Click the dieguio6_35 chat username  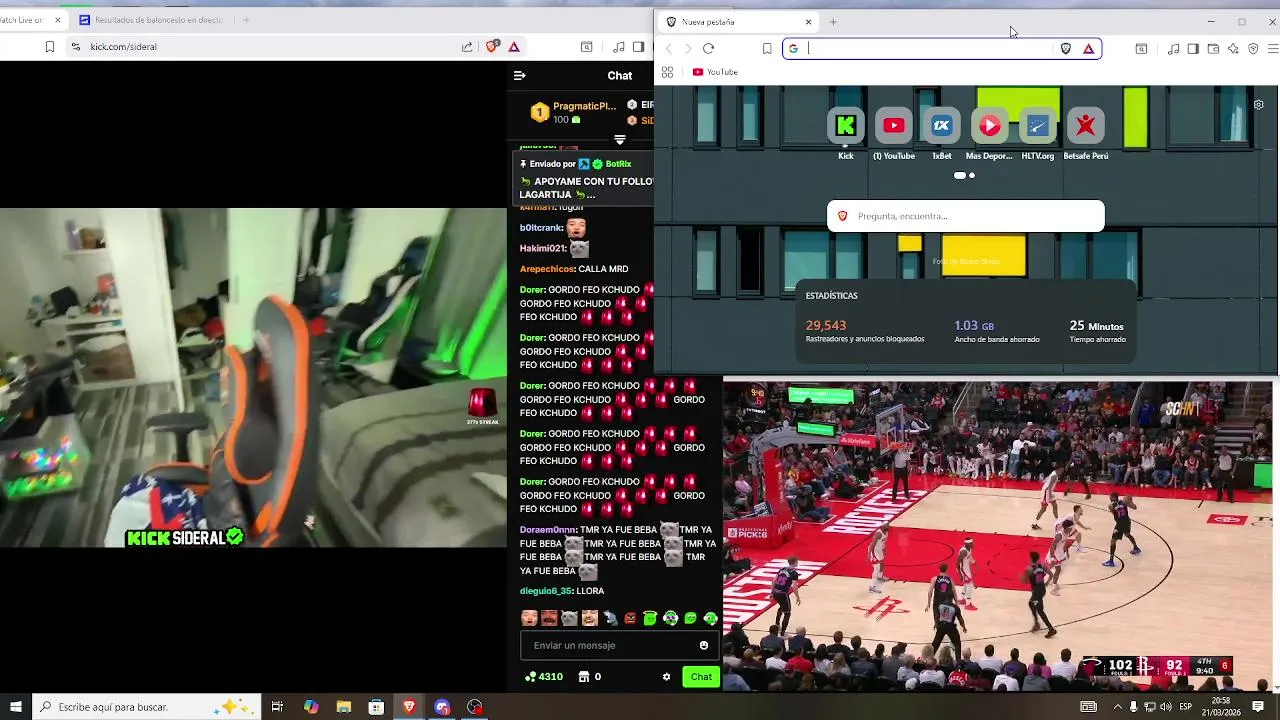pos(545,591)
